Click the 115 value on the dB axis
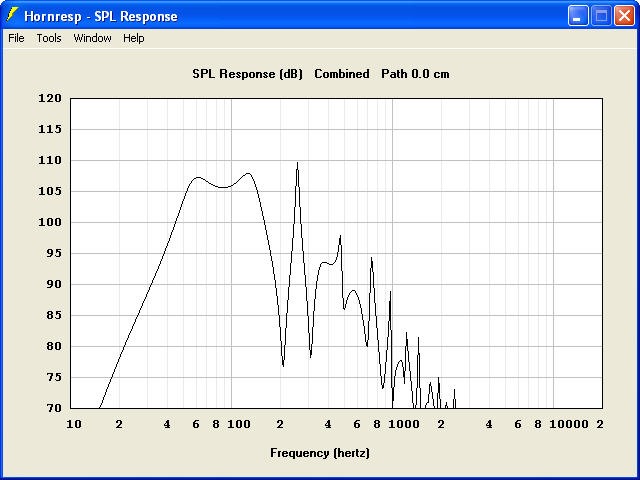Screen dimensions: 640x480 (50, 129)
